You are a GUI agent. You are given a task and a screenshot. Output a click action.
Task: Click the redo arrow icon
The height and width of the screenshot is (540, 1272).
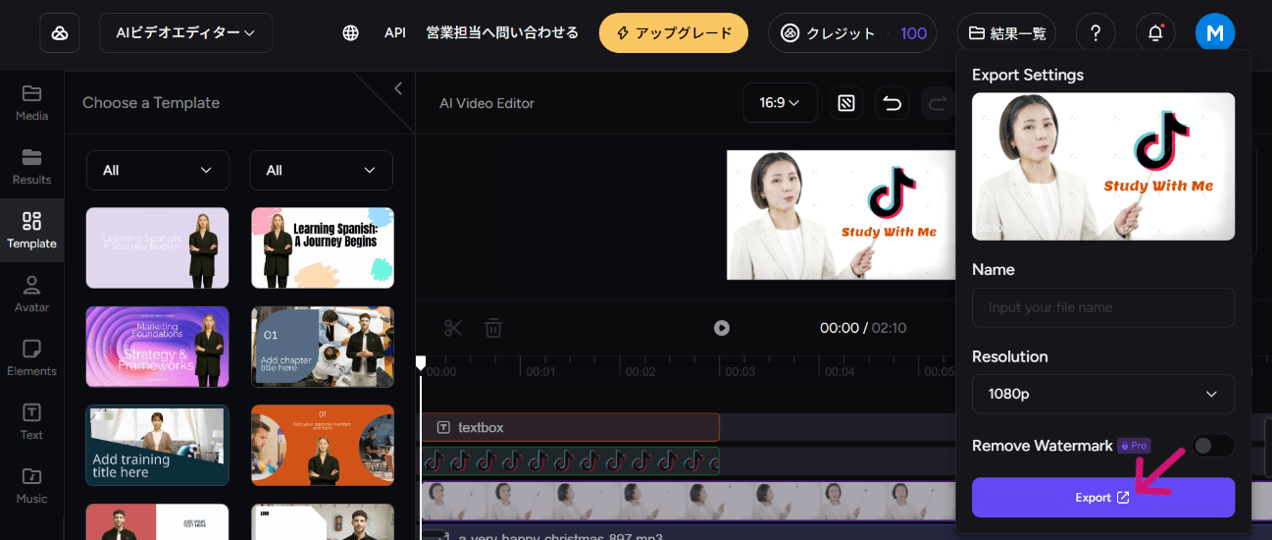938,103
